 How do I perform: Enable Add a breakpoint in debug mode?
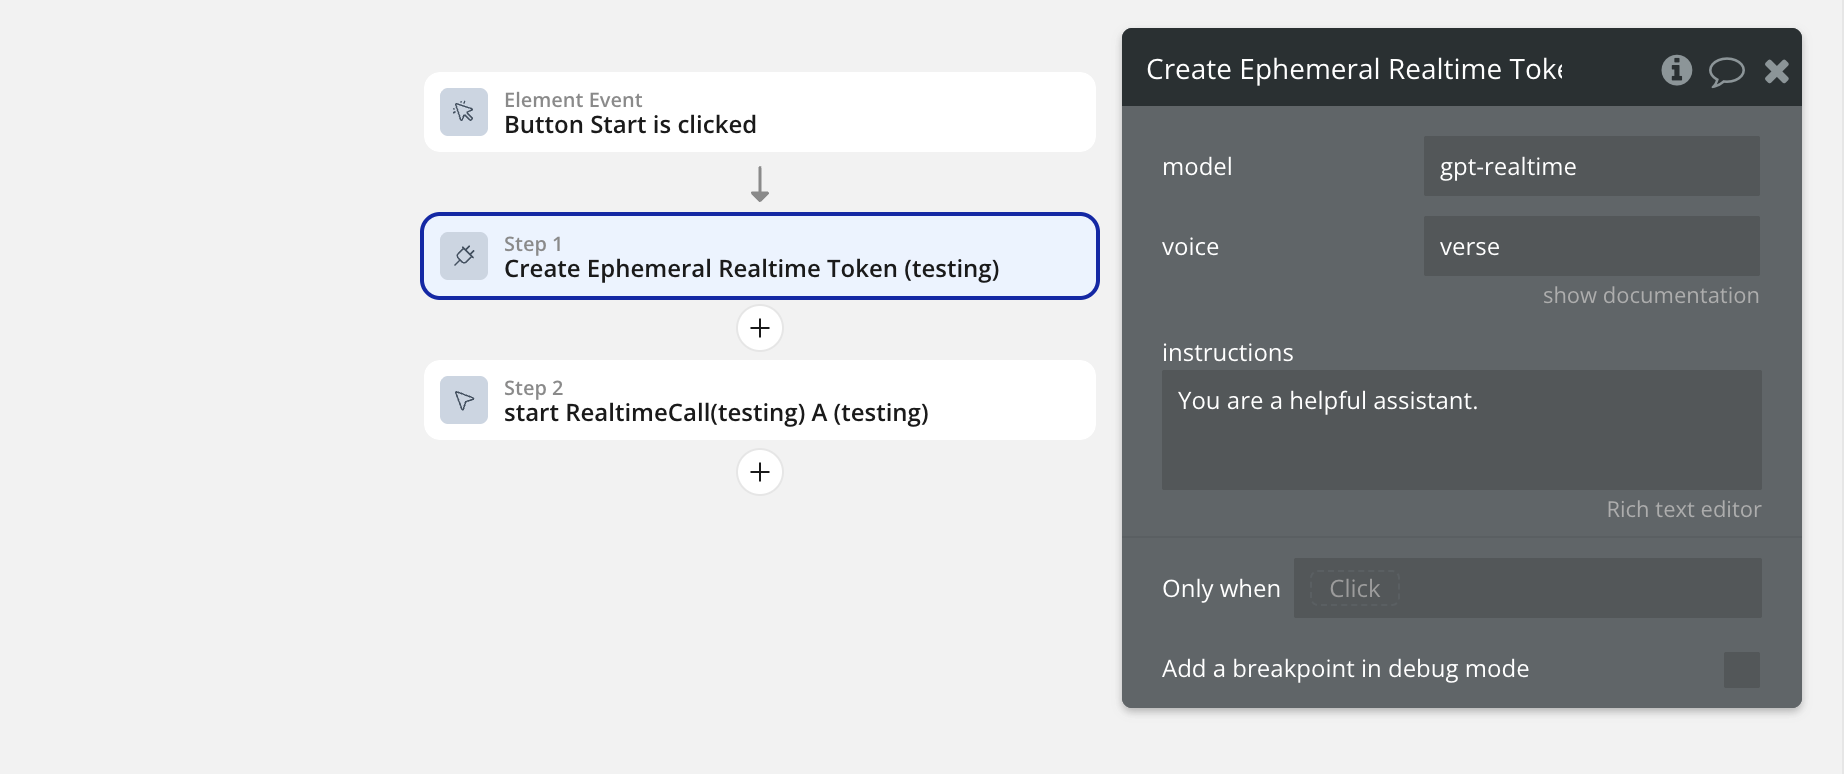coord(1742,670)
